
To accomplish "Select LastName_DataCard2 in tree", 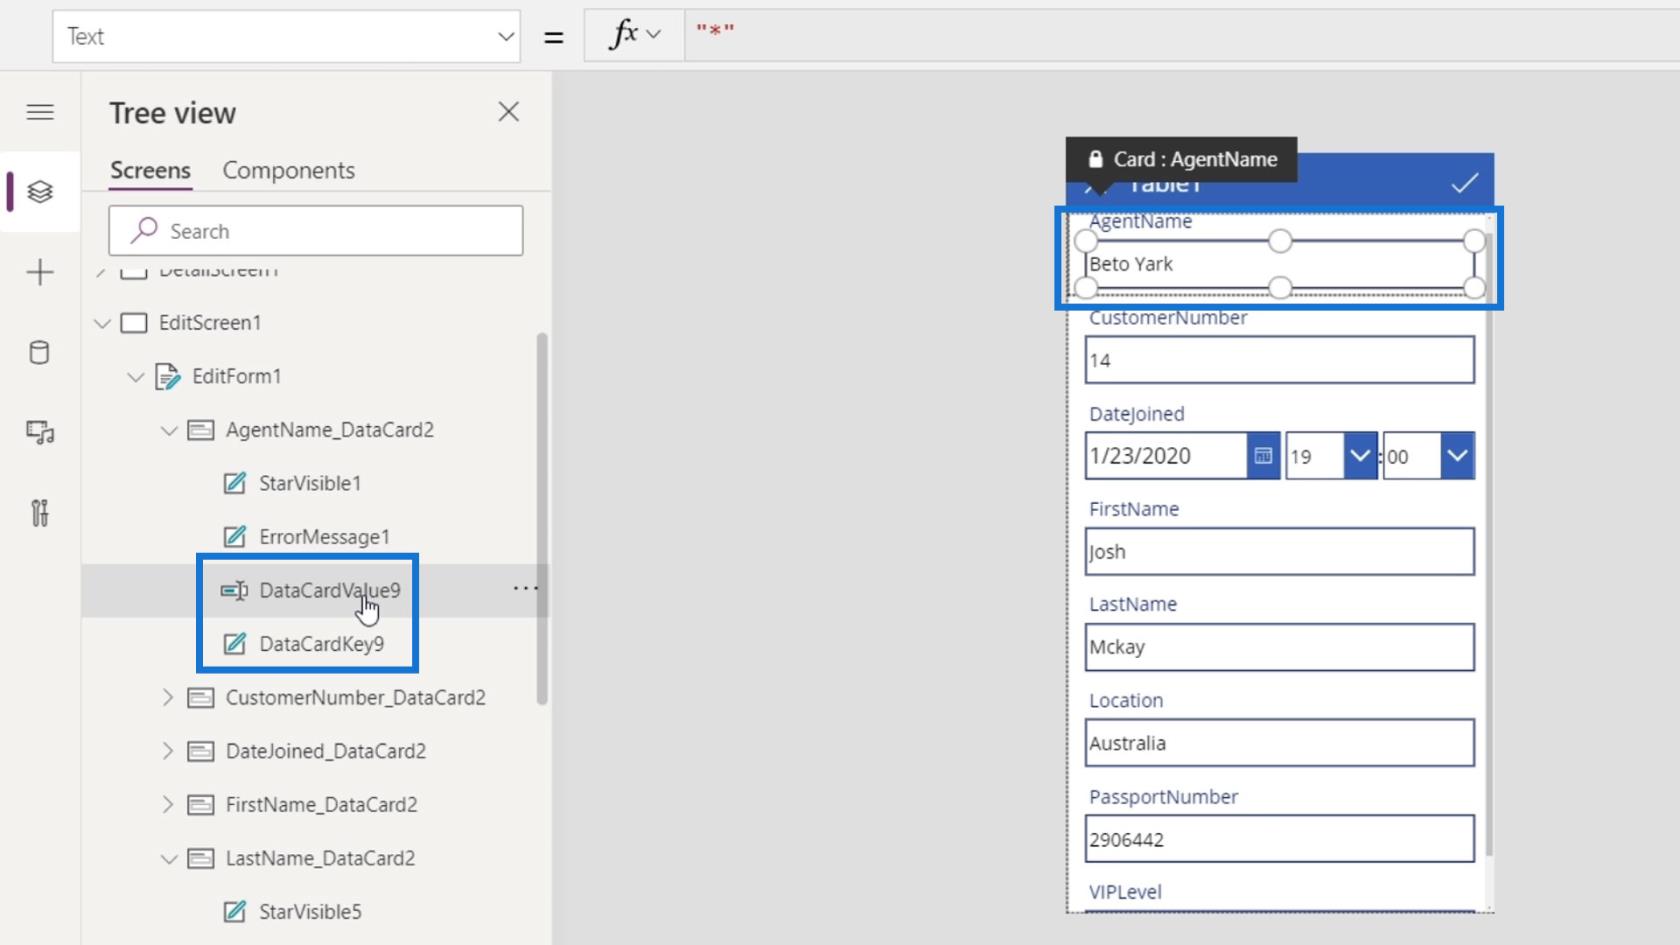I will 320,858.
